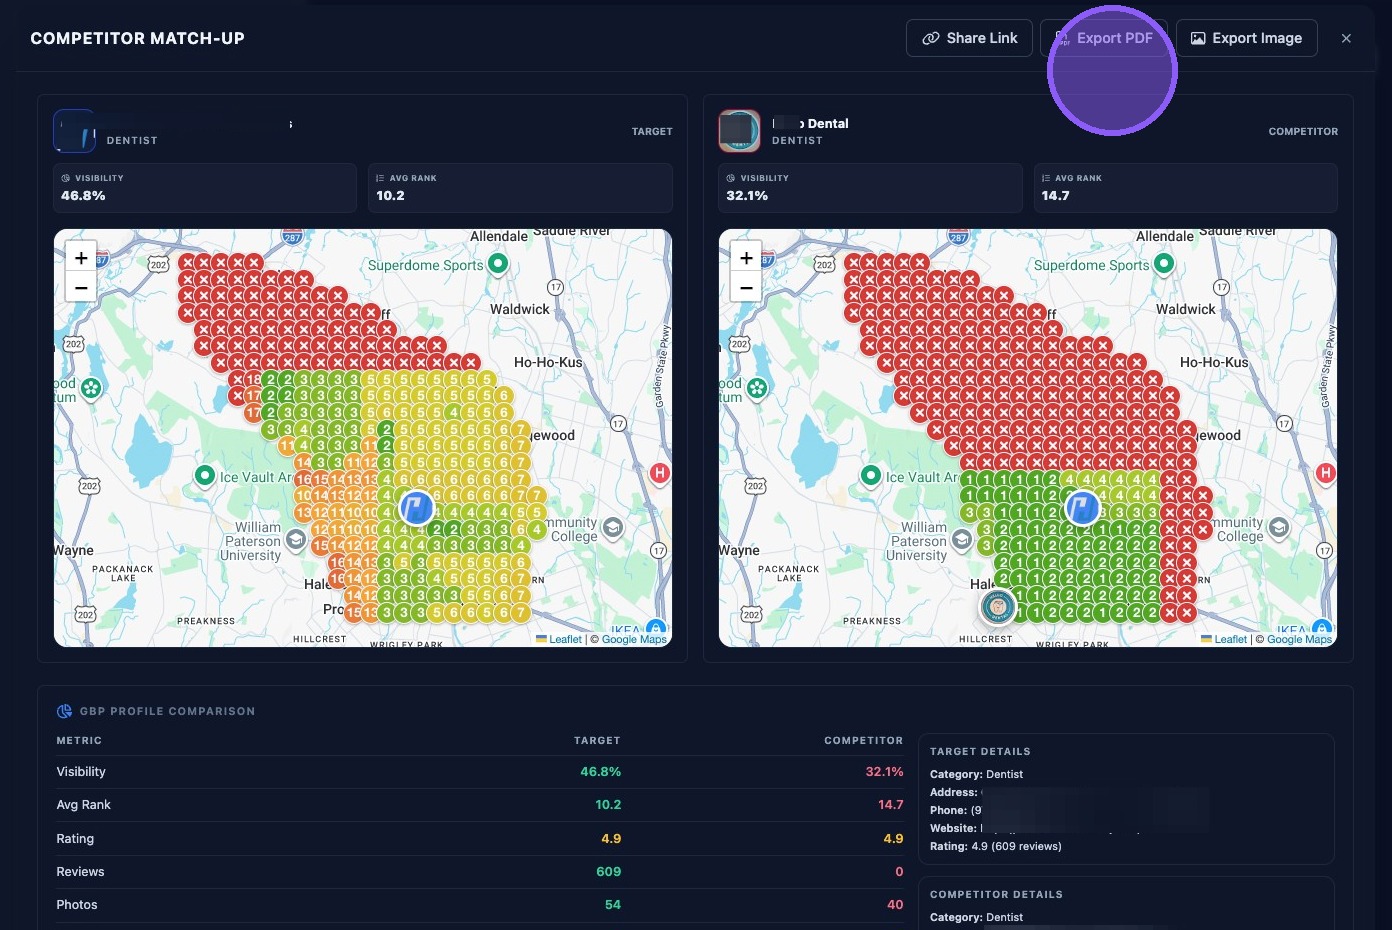Click the hospital H marker on target map

tap(660, 473)
